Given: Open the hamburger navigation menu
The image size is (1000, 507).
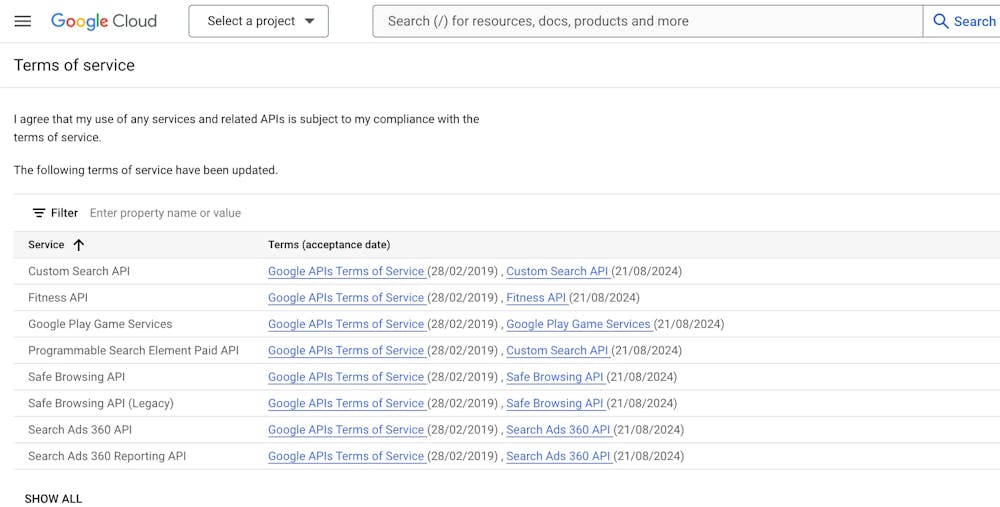Looking at the screenshot, I should point(22,21).
